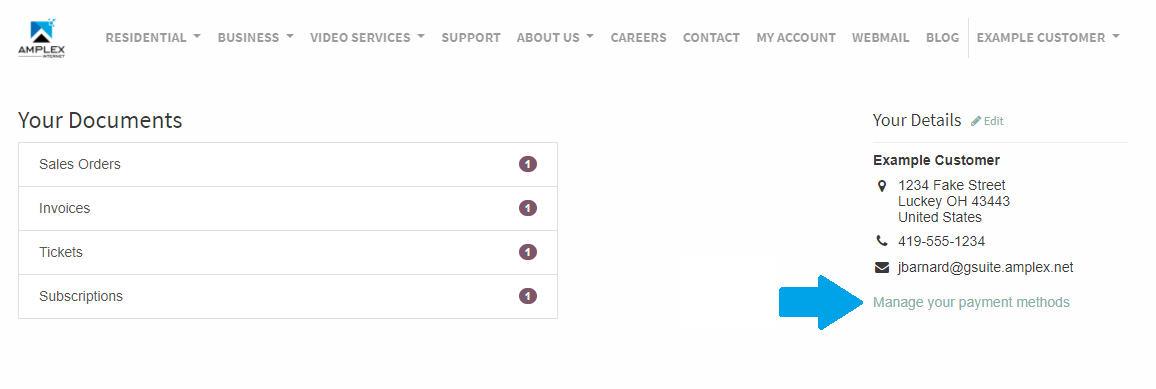Navigate to the Careers page
The height and width of the screenshot is (389, 1156).
(x=638, y=38)
